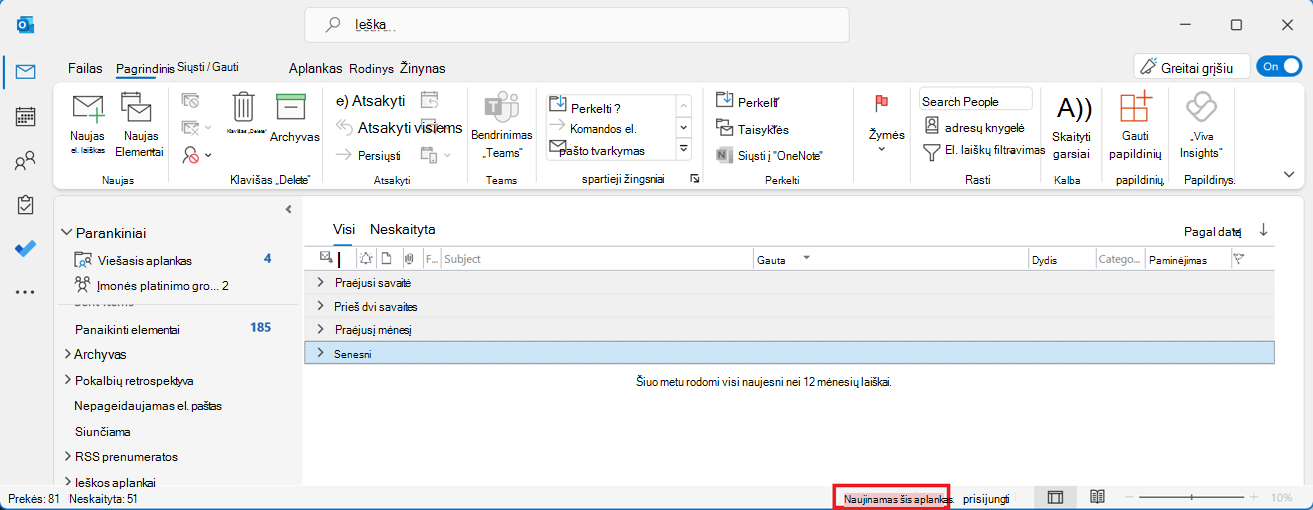Click the Ignore conversation icon

click(190, 100)
